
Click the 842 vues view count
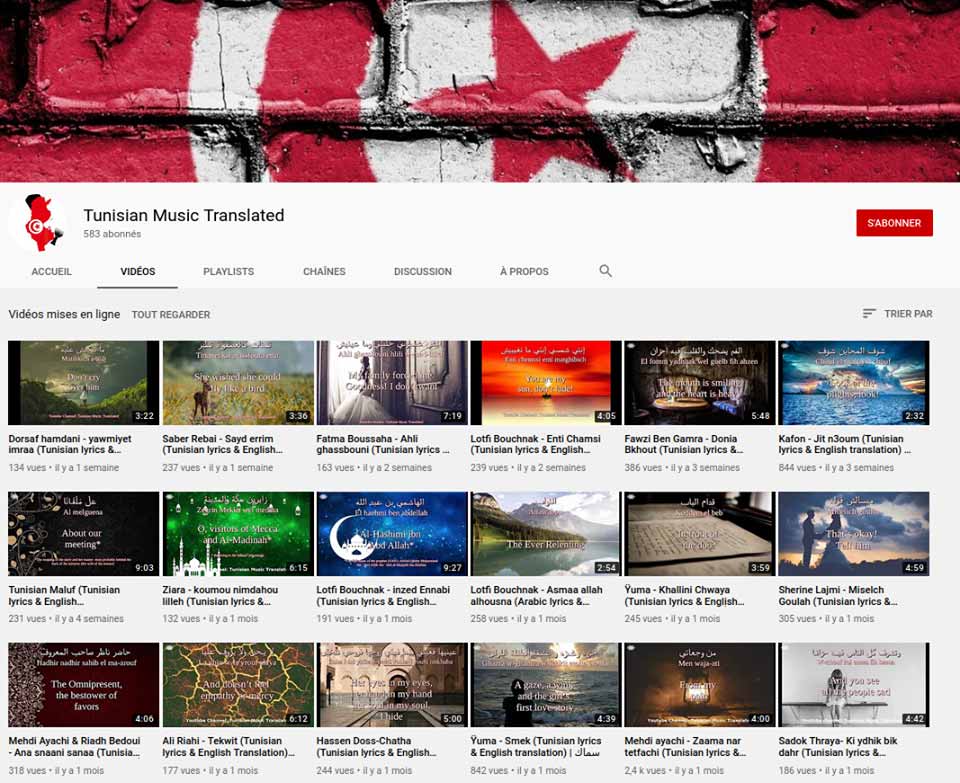coord(489,770)
